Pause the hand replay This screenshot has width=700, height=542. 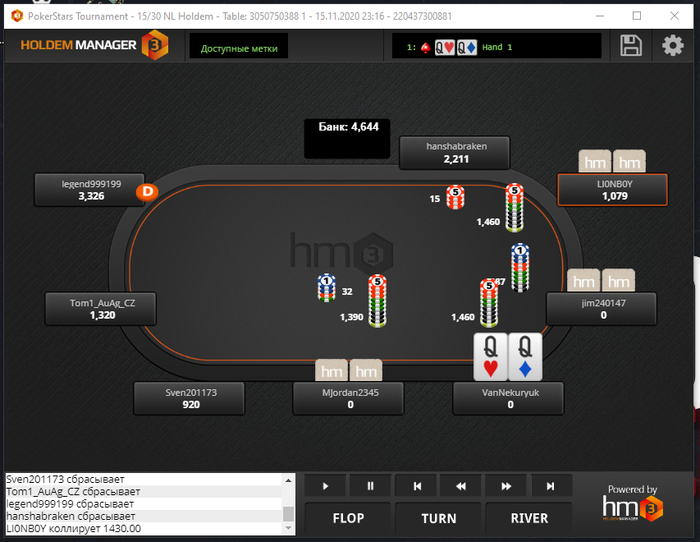(x=370, y=486)
